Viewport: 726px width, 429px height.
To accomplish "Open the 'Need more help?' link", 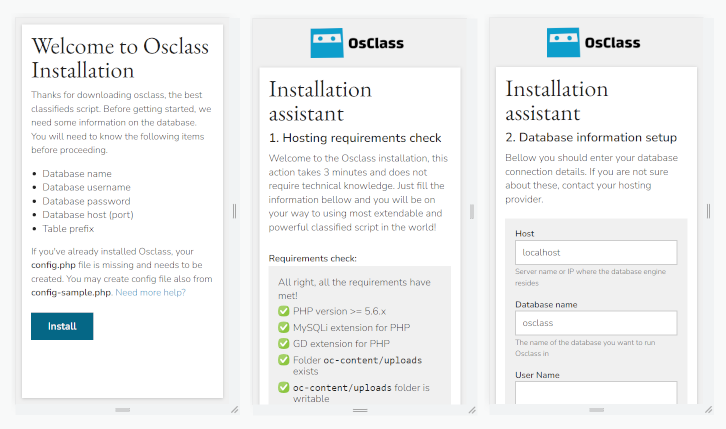I will pos(150,292).
